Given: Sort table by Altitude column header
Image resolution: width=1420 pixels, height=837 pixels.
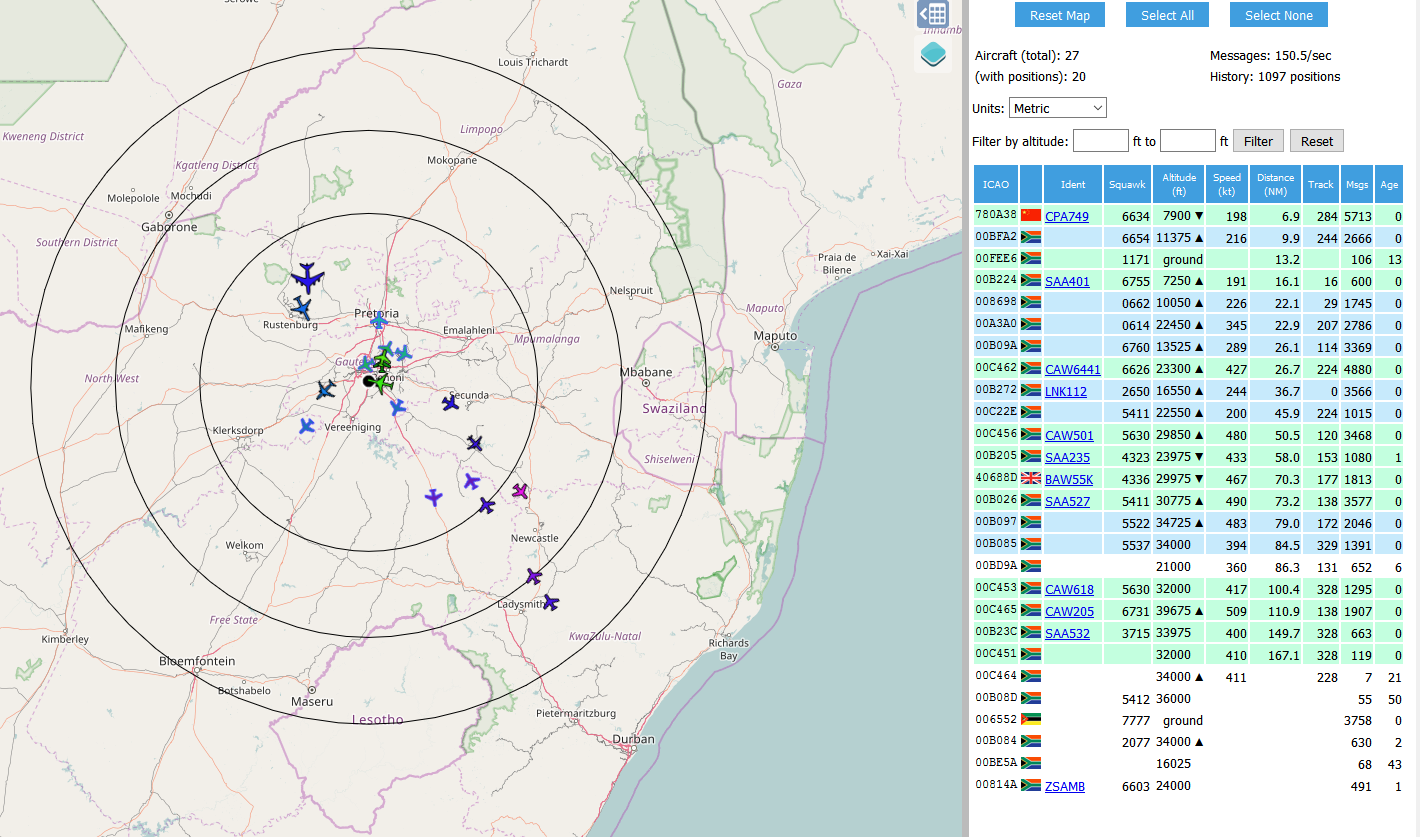Looking at the screenshot, I should (1179, 184).
